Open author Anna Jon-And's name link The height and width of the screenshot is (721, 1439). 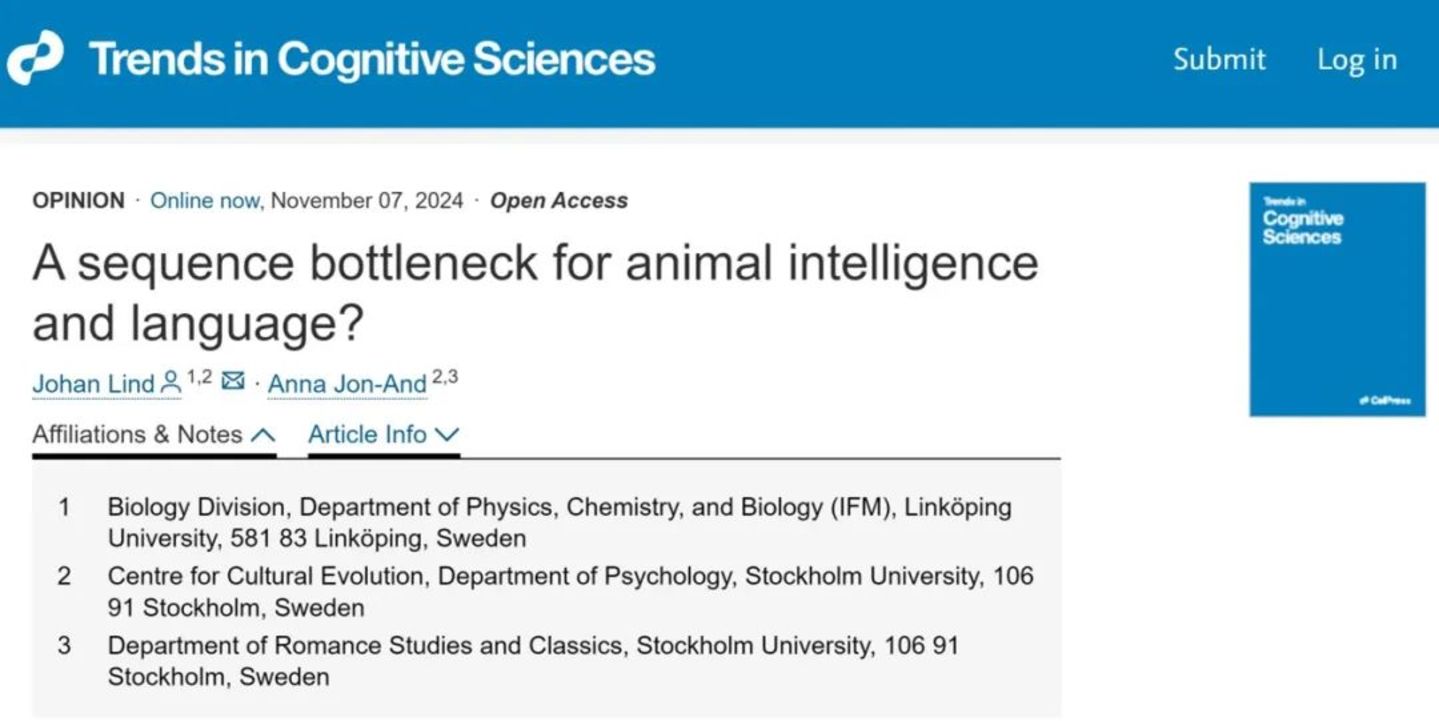point(347,384)
